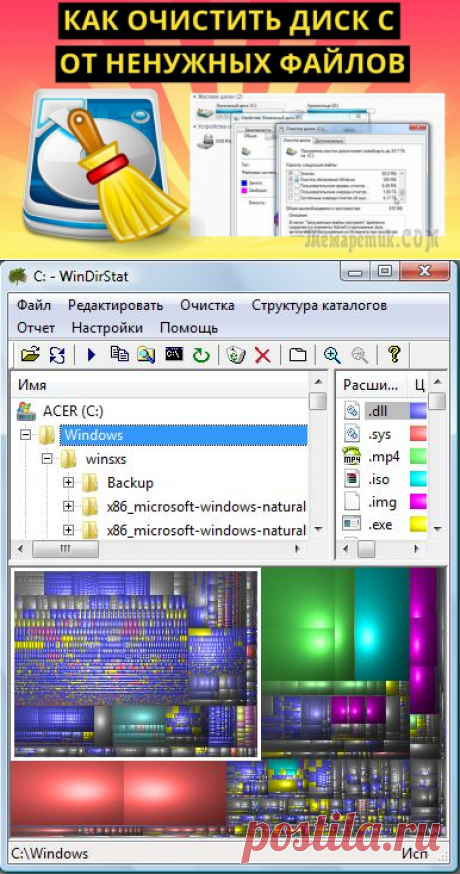Open the Очистка menu

(207, 305)
